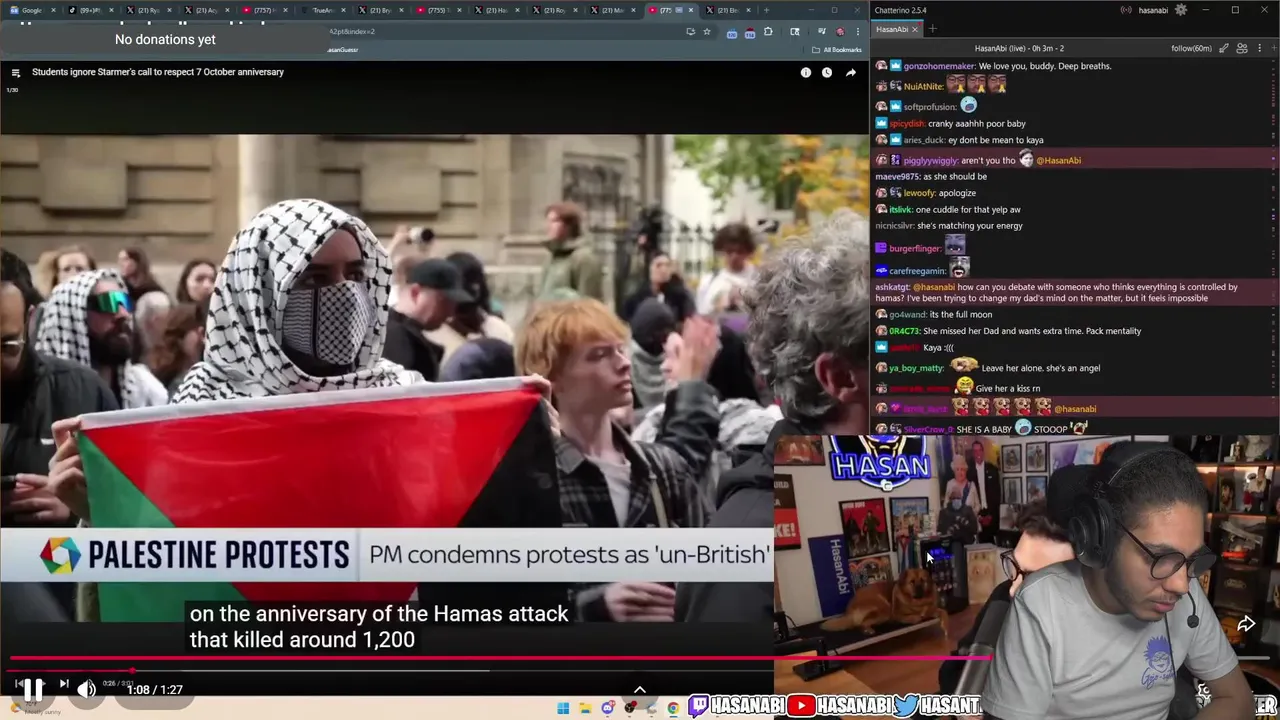
Task: Open the moderation sword icon in Chatterino
Action: [x=1224, y=48]
